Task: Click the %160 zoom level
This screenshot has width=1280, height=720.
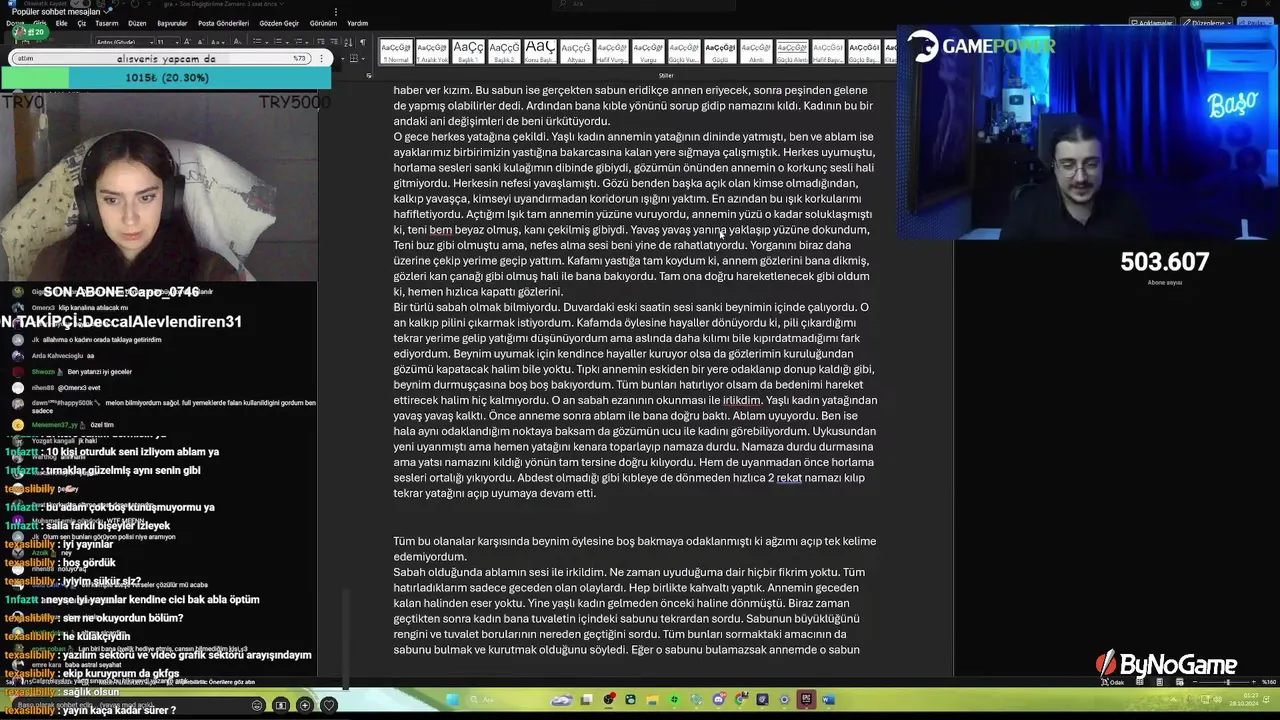Action: [x=1269, y=682]
